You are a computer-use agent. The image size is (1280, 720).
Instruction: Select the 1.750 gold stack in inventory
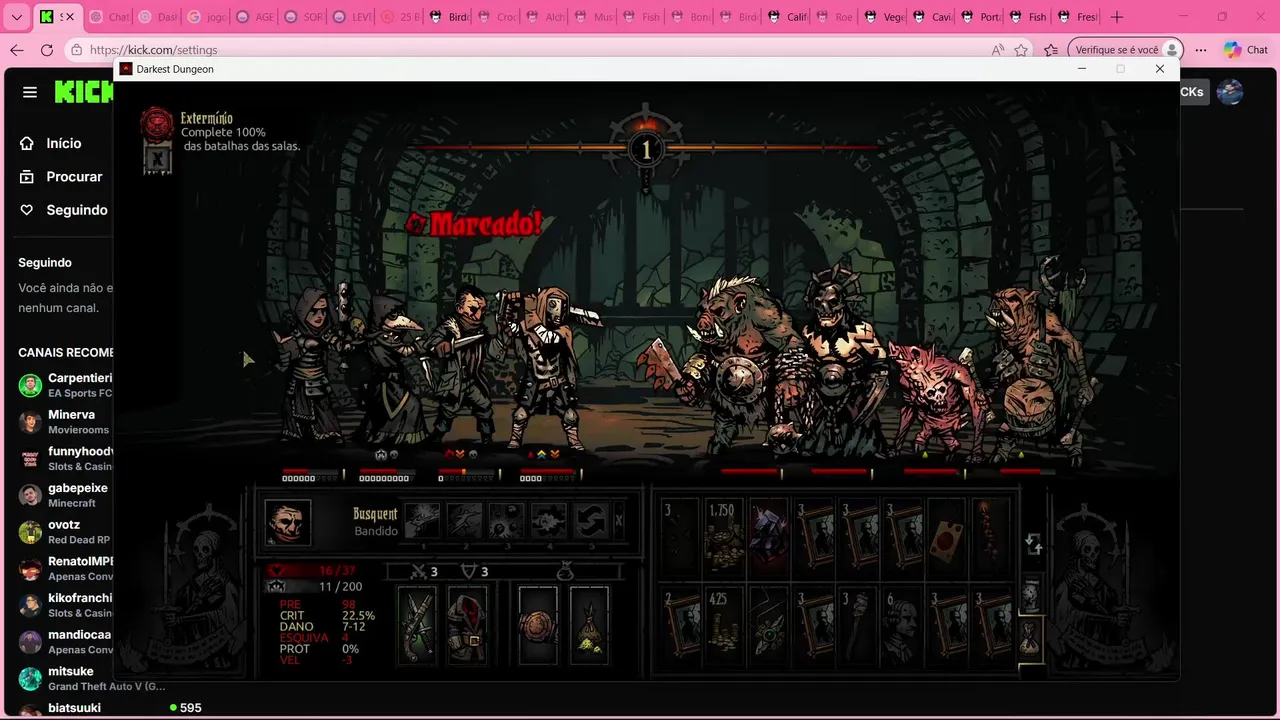722,538
